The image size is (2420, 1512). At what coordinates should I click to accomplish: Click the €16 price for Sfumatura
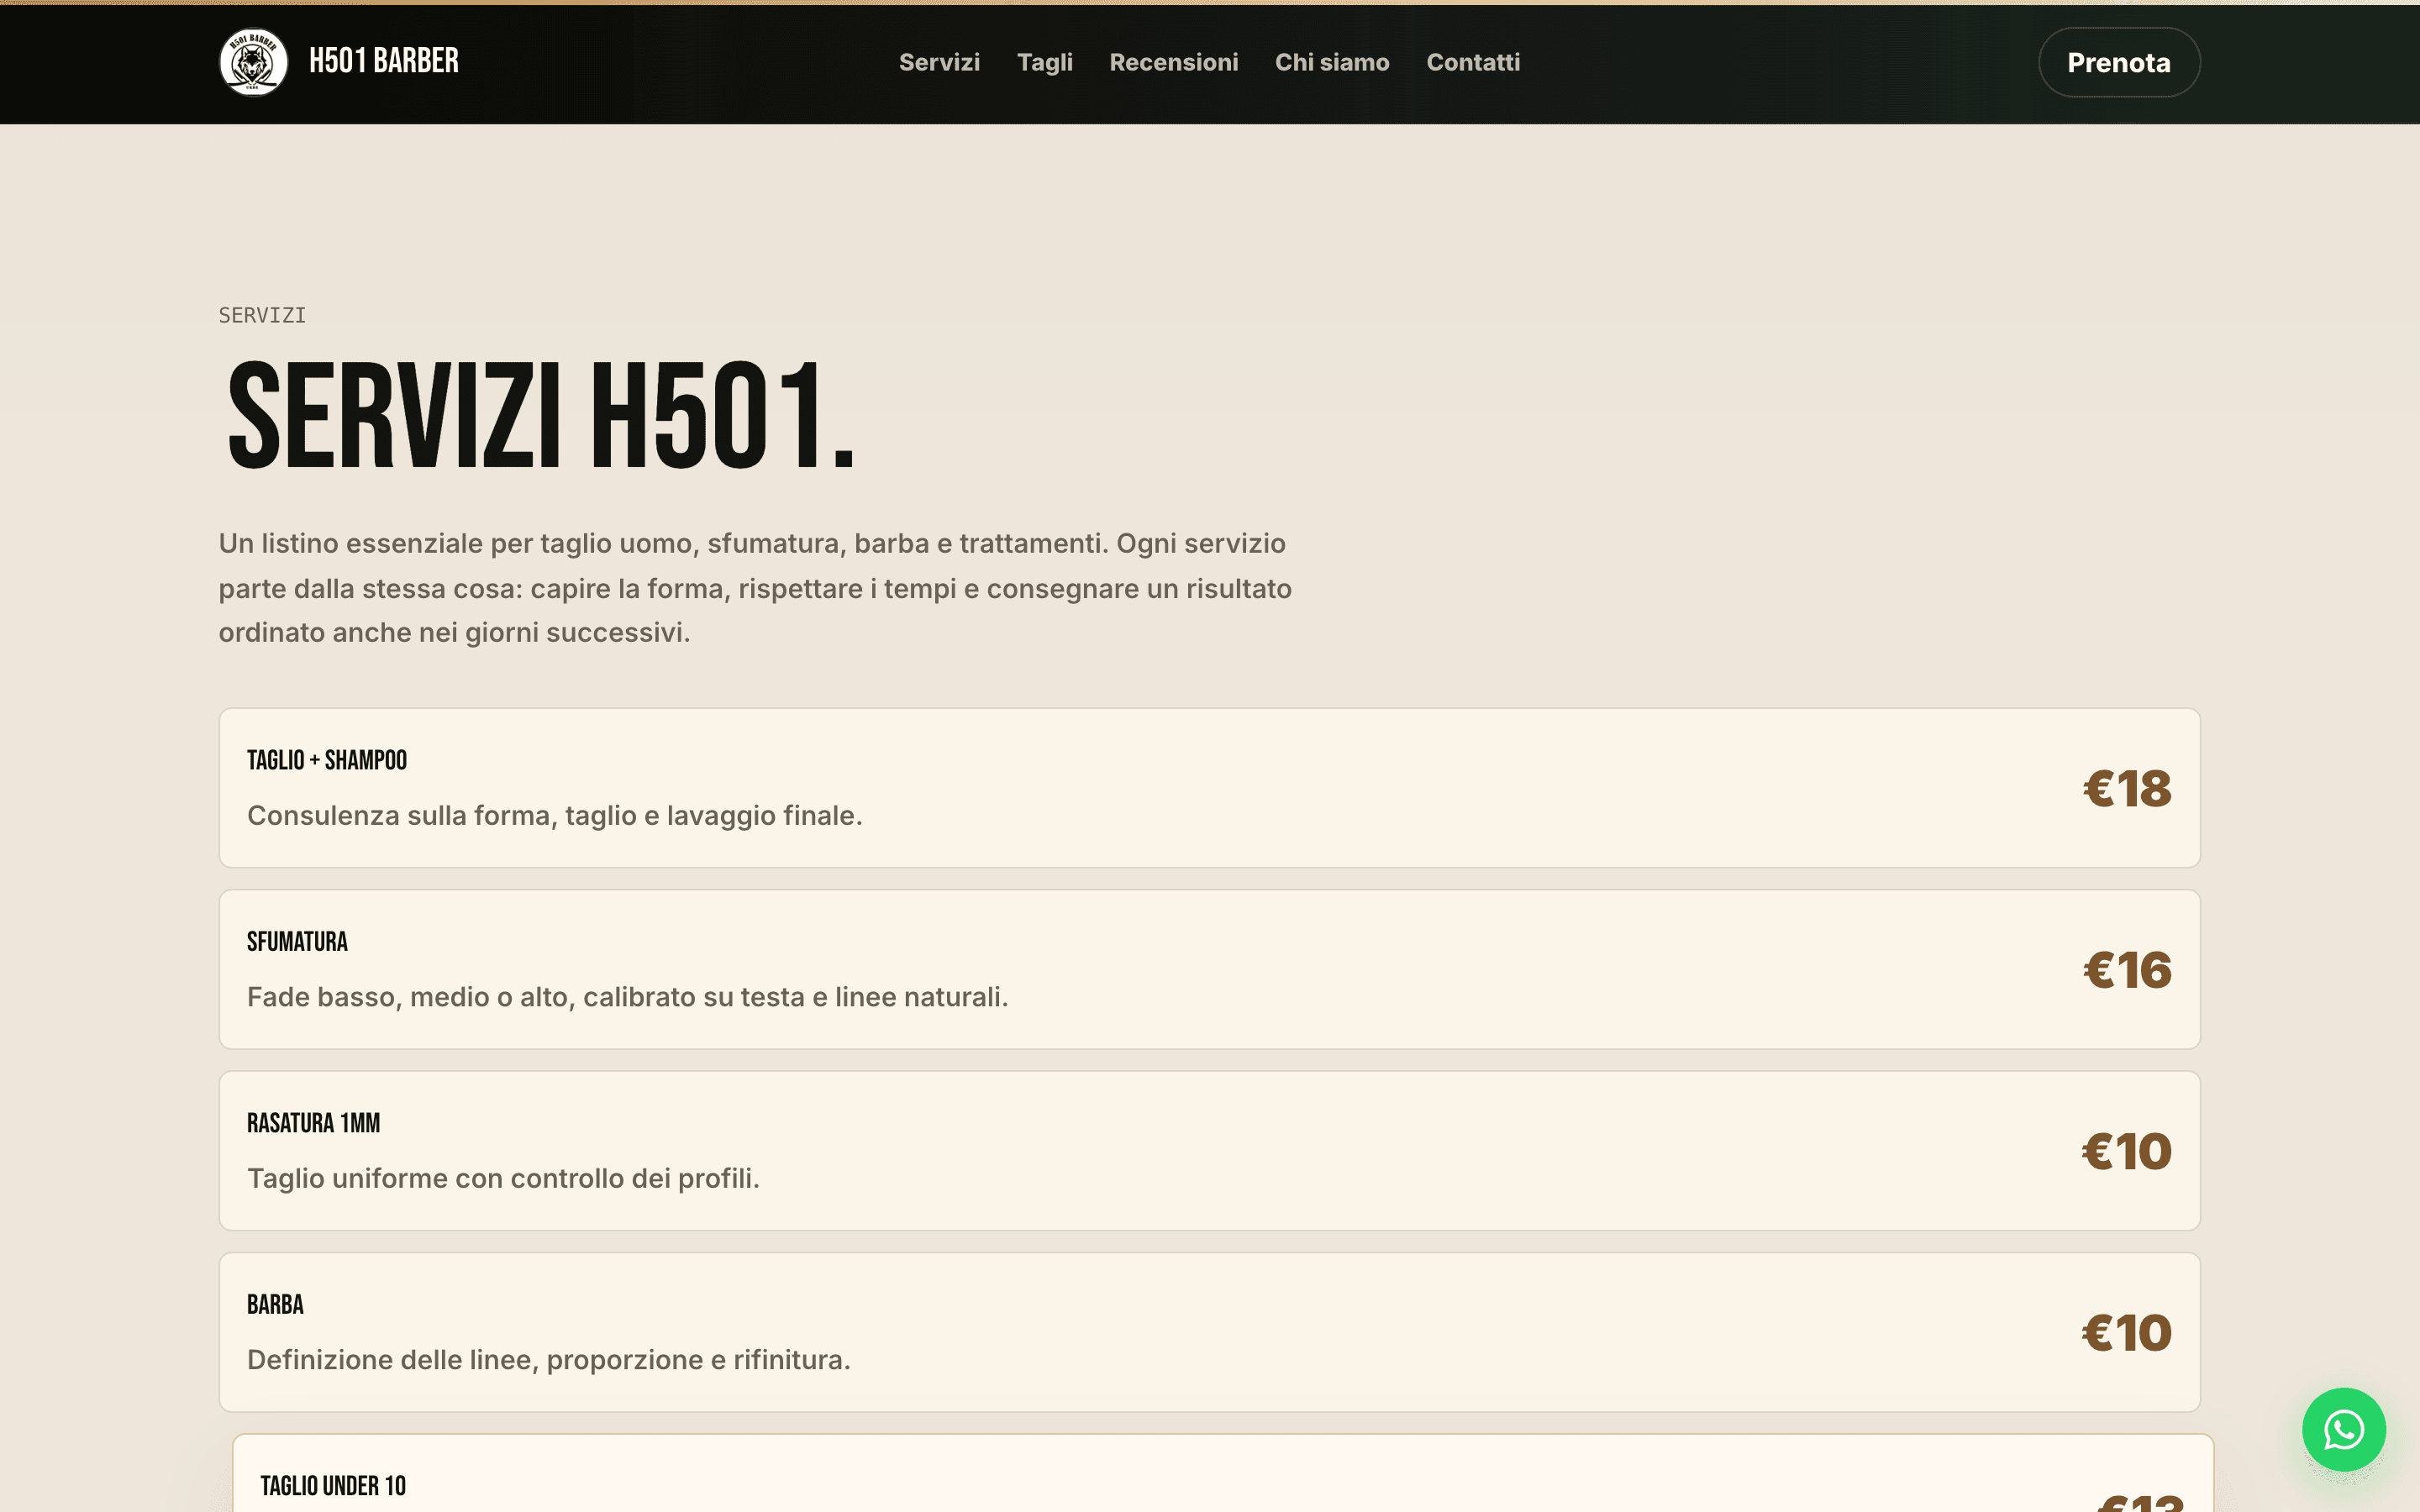click(x=2127, y=970)
